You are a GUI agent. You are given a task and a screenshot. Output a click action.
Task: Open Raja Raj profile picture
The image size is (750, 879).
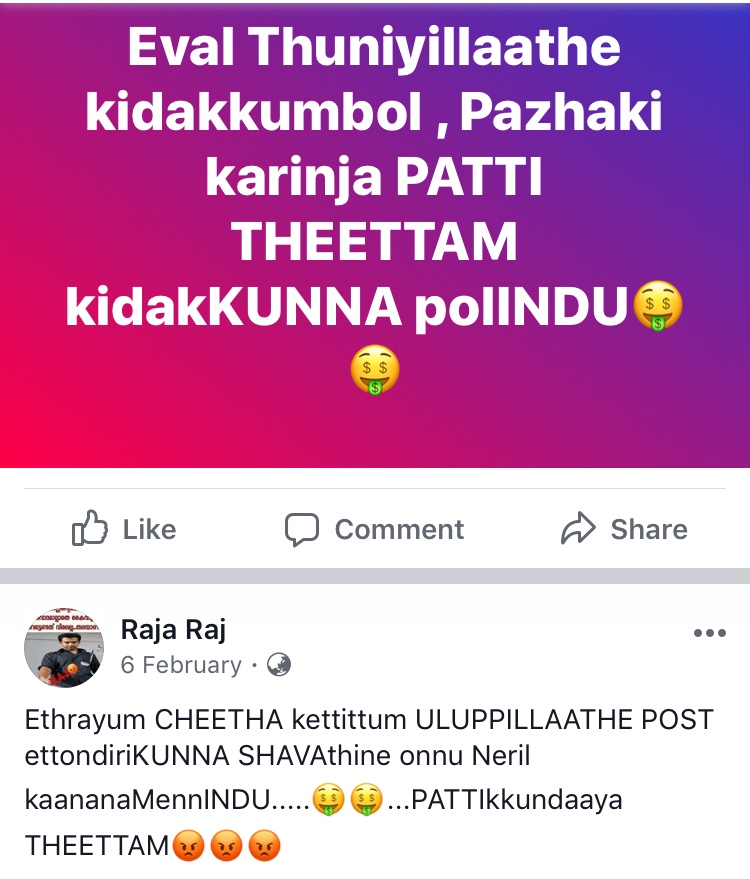pos(64,647)
